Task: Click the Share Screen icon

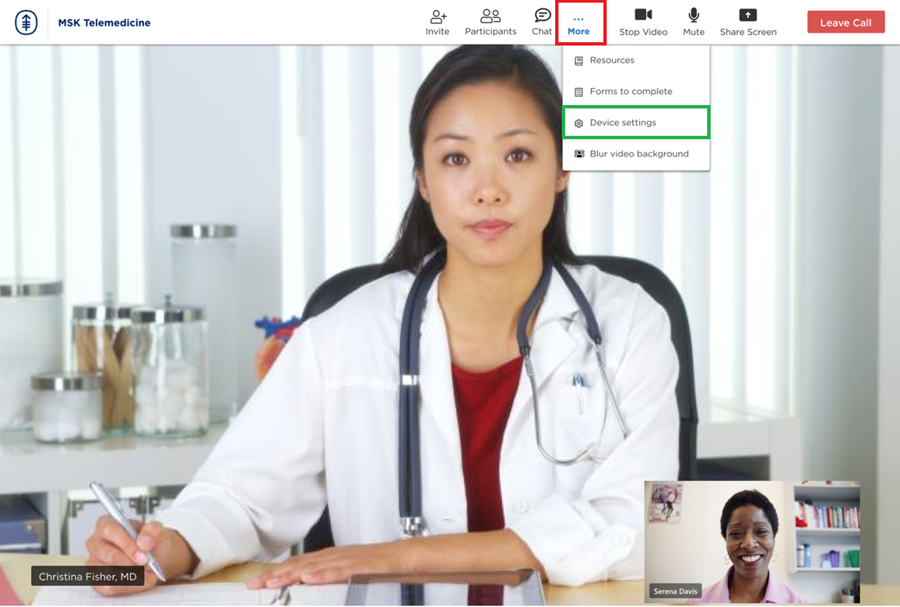Action: pyautogui.click(x=747, y=15)
